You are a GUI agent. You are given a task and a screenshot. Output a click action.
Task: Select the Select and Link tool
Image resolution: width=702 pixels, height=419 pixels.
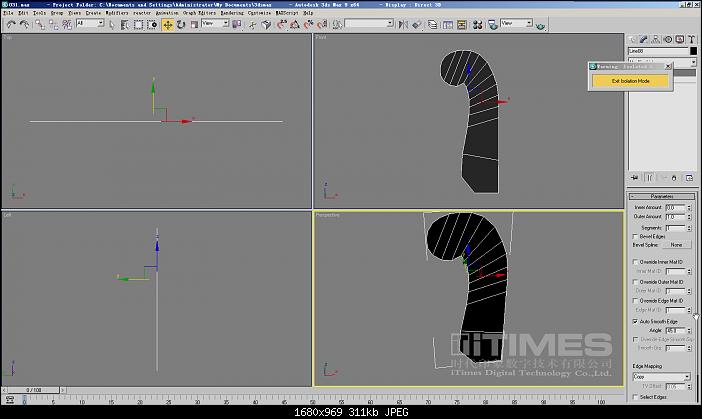point(40,25)
